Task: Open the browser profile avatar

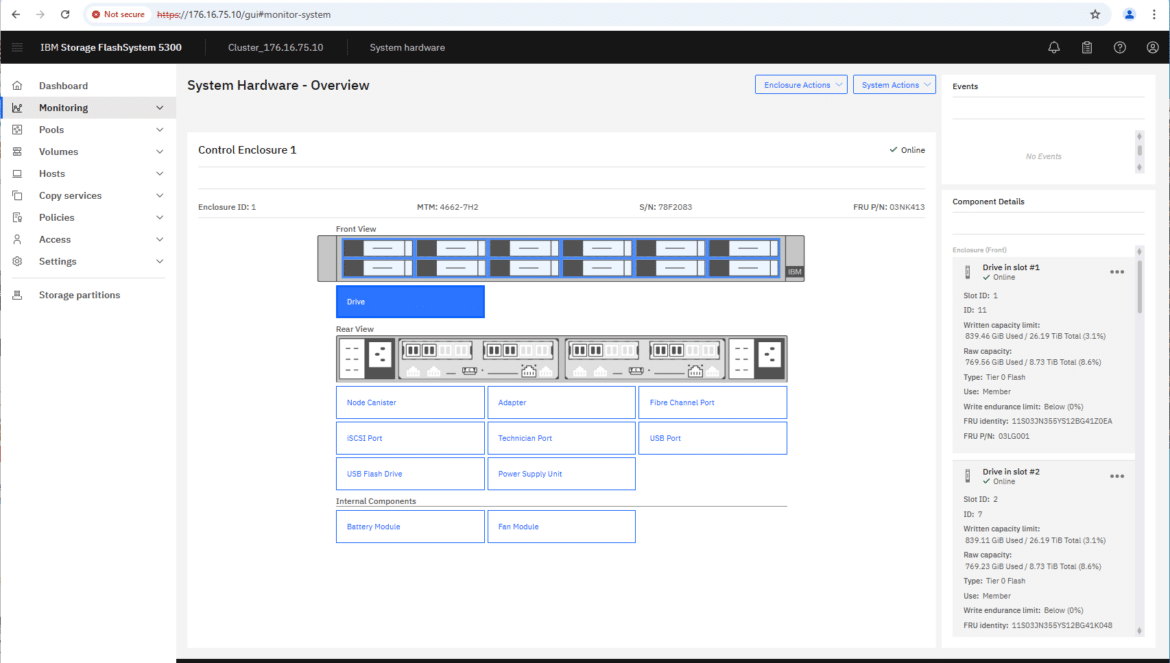Action: [1129, 14]
